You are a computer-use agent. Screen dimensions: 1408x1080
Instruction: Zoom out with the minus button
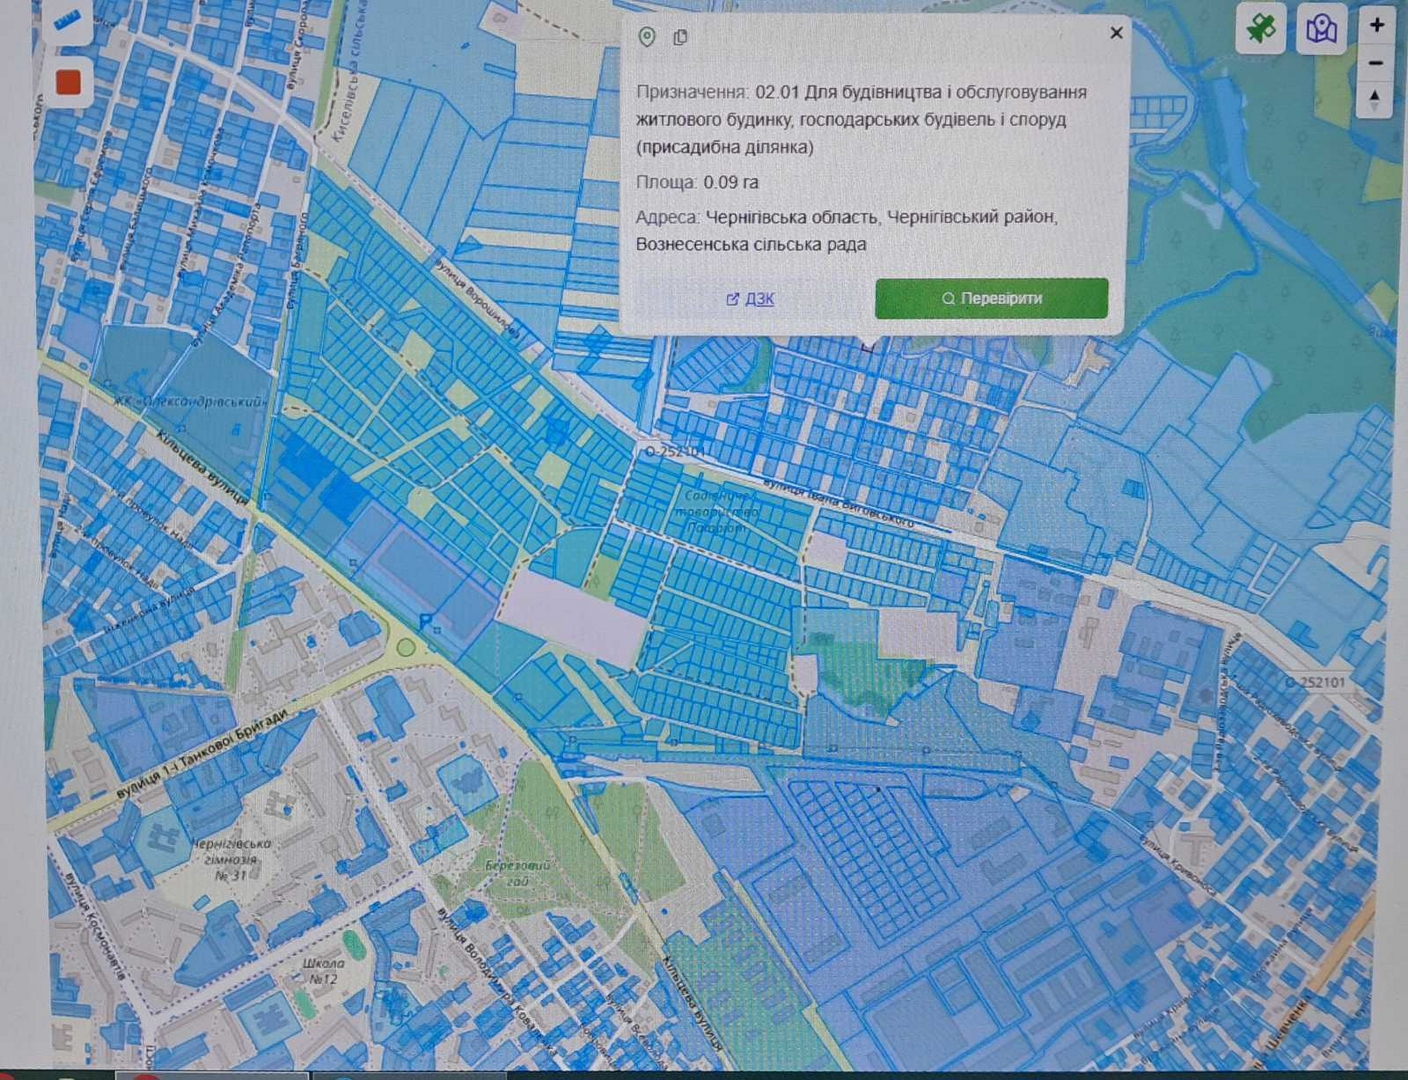point(1376,62)
